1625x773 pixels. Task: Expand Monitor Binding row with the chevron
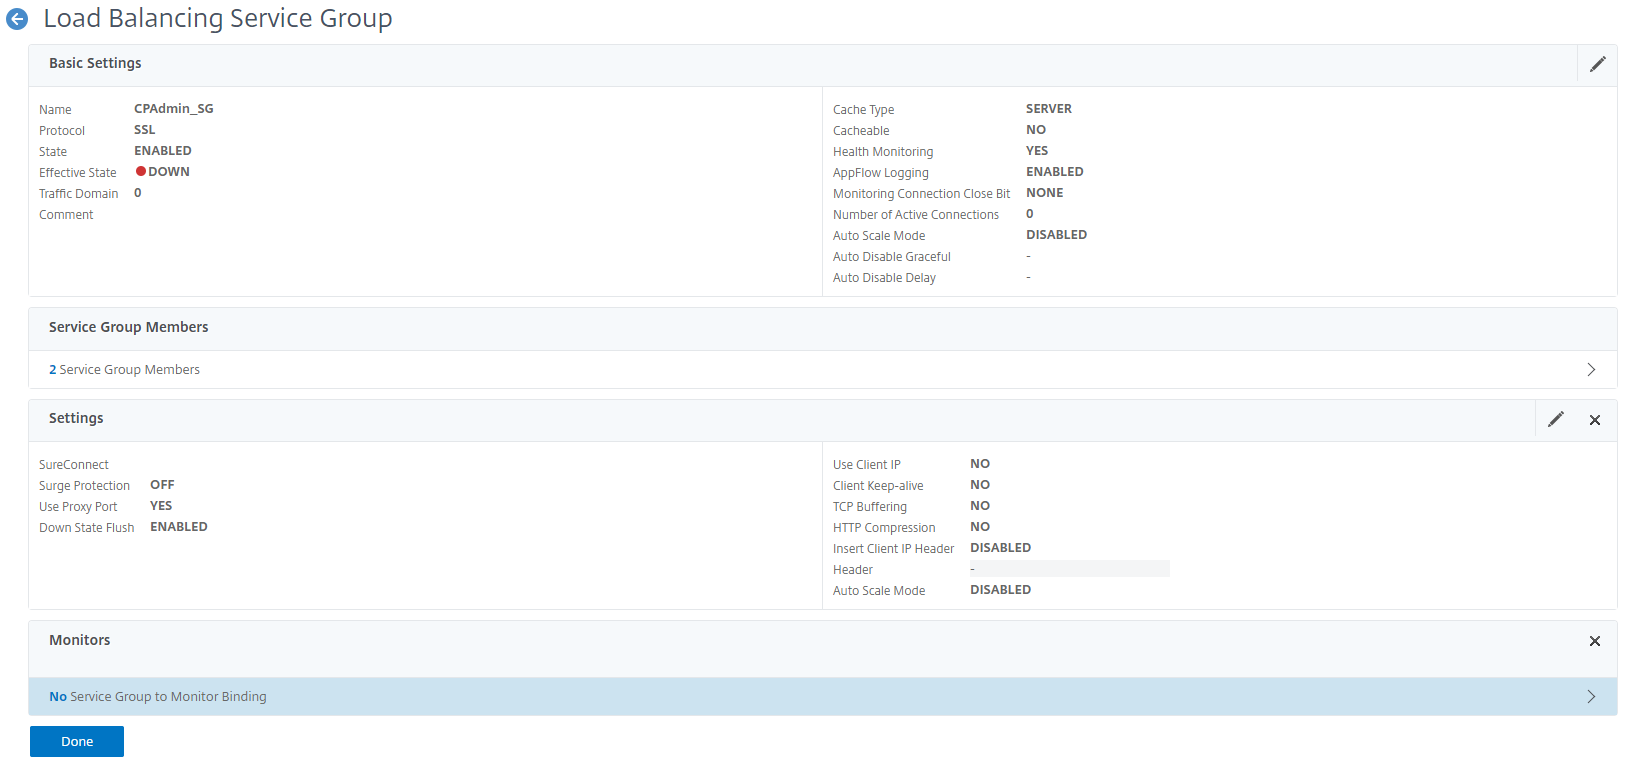coord(1590,697)
